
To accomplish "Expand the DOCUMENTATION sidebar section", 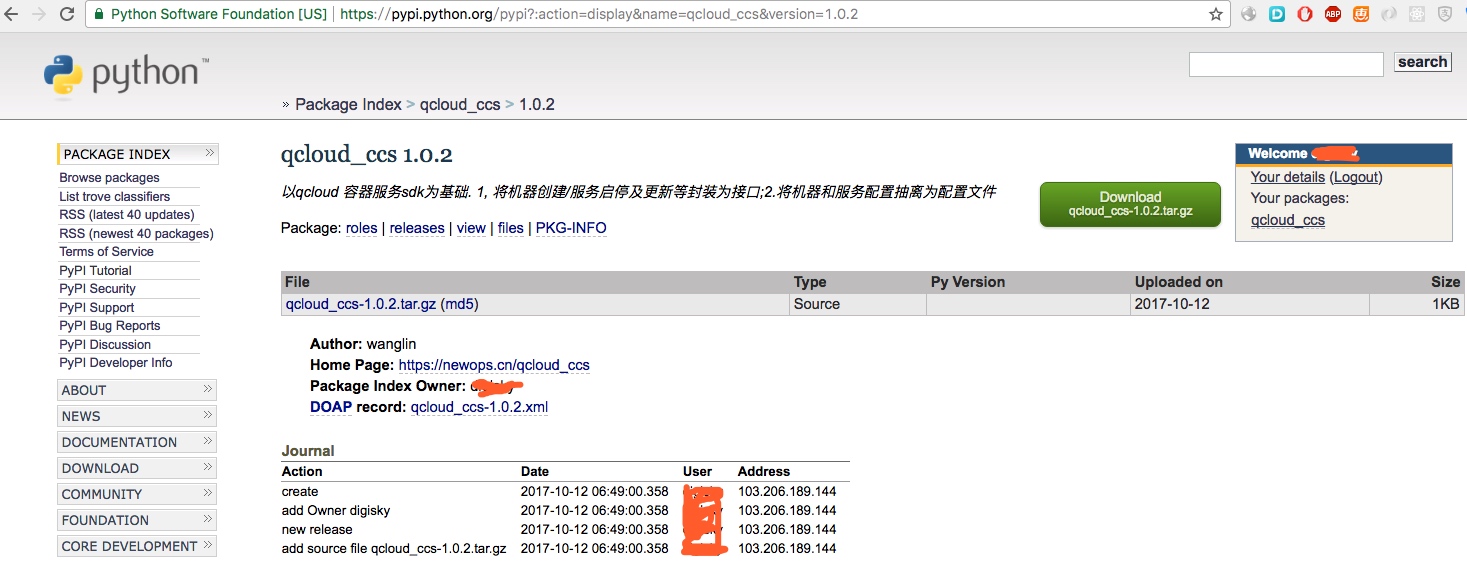I will click(x=137, y=442).
